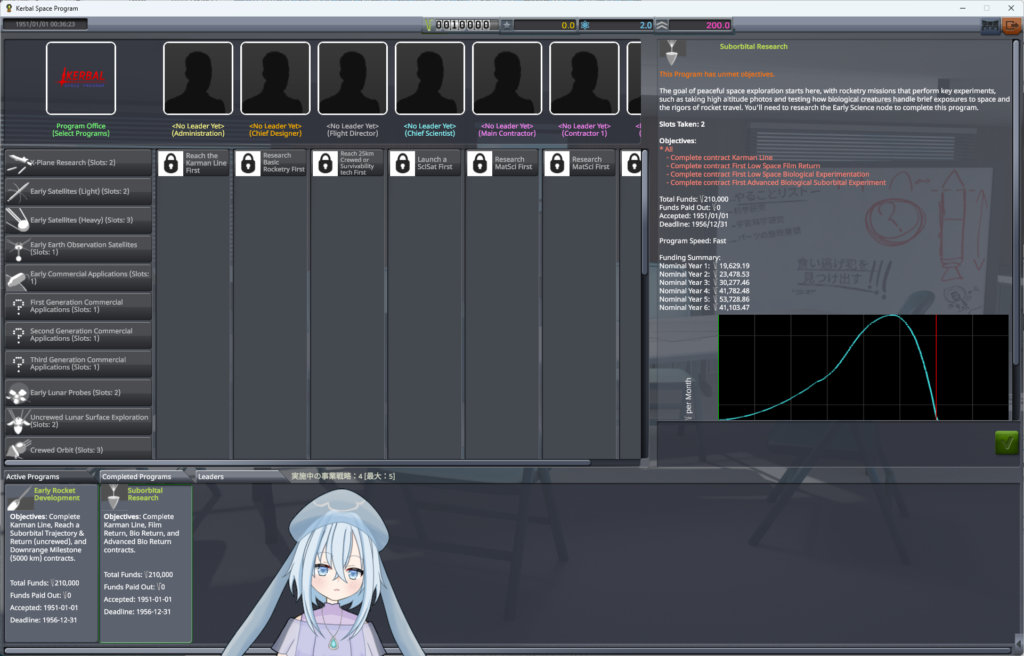1024x656 pixels.
Task: Click the orange exit building icon
Action: click(x=1010, y=27)
